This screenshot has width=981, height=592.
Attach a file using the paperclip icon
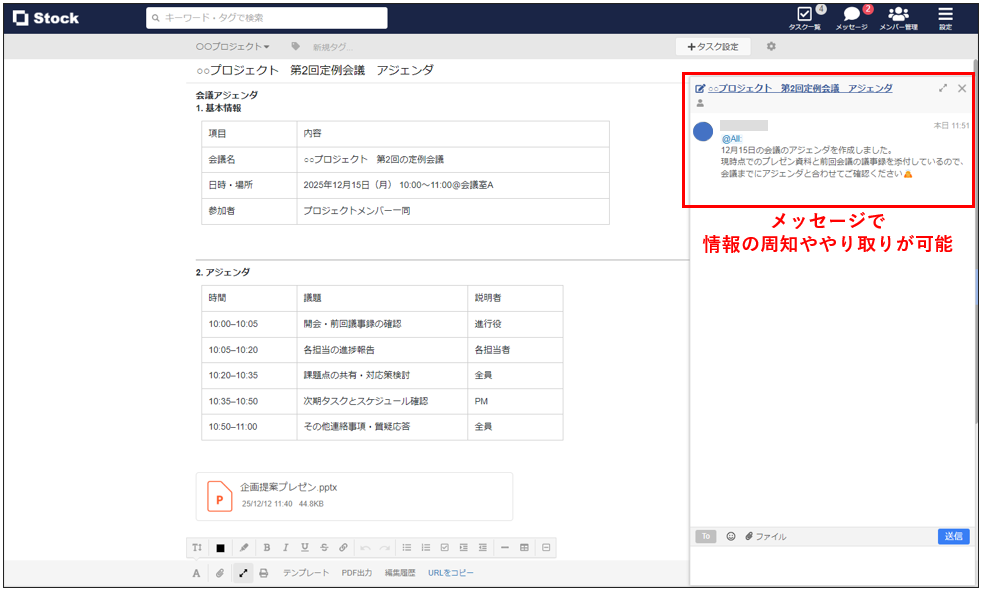[x=222, y=573]
